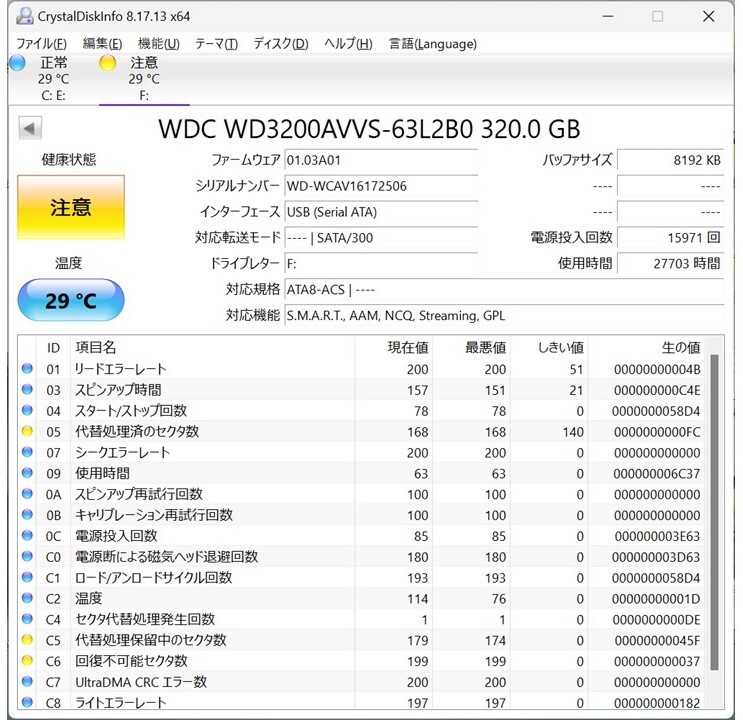Click the status dot for row ID 0C
Image resolution: width=743 pixels, height=720 pixels.
point(27,535)
